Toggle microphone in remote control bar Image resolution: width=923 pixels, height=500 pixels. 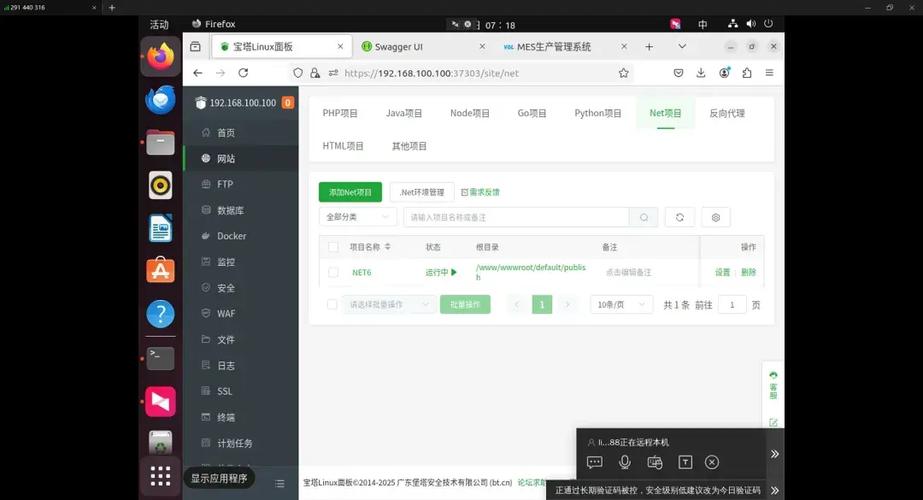(x=625, y=462)
